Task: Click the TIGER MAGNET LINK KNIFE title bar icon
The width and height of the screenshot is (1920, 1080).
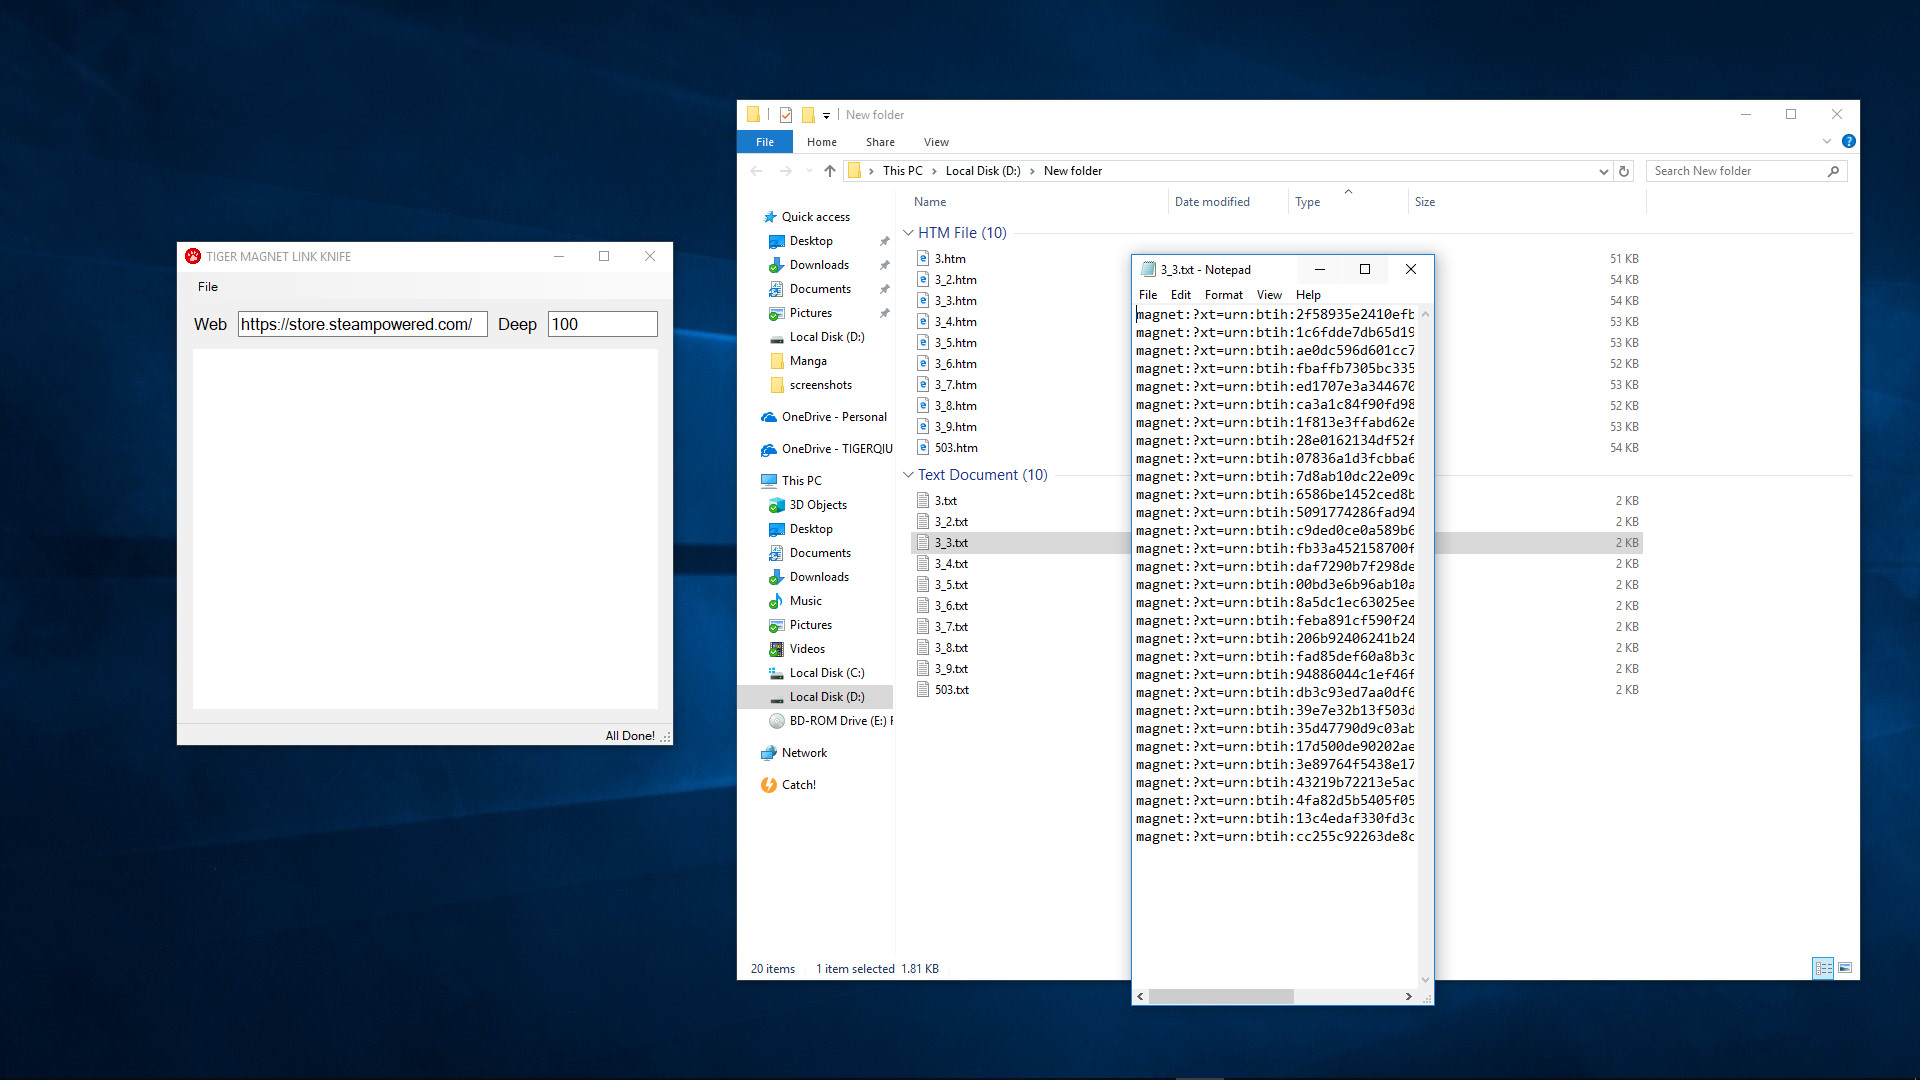Action: pyautogui.click(x=193, y=256)
